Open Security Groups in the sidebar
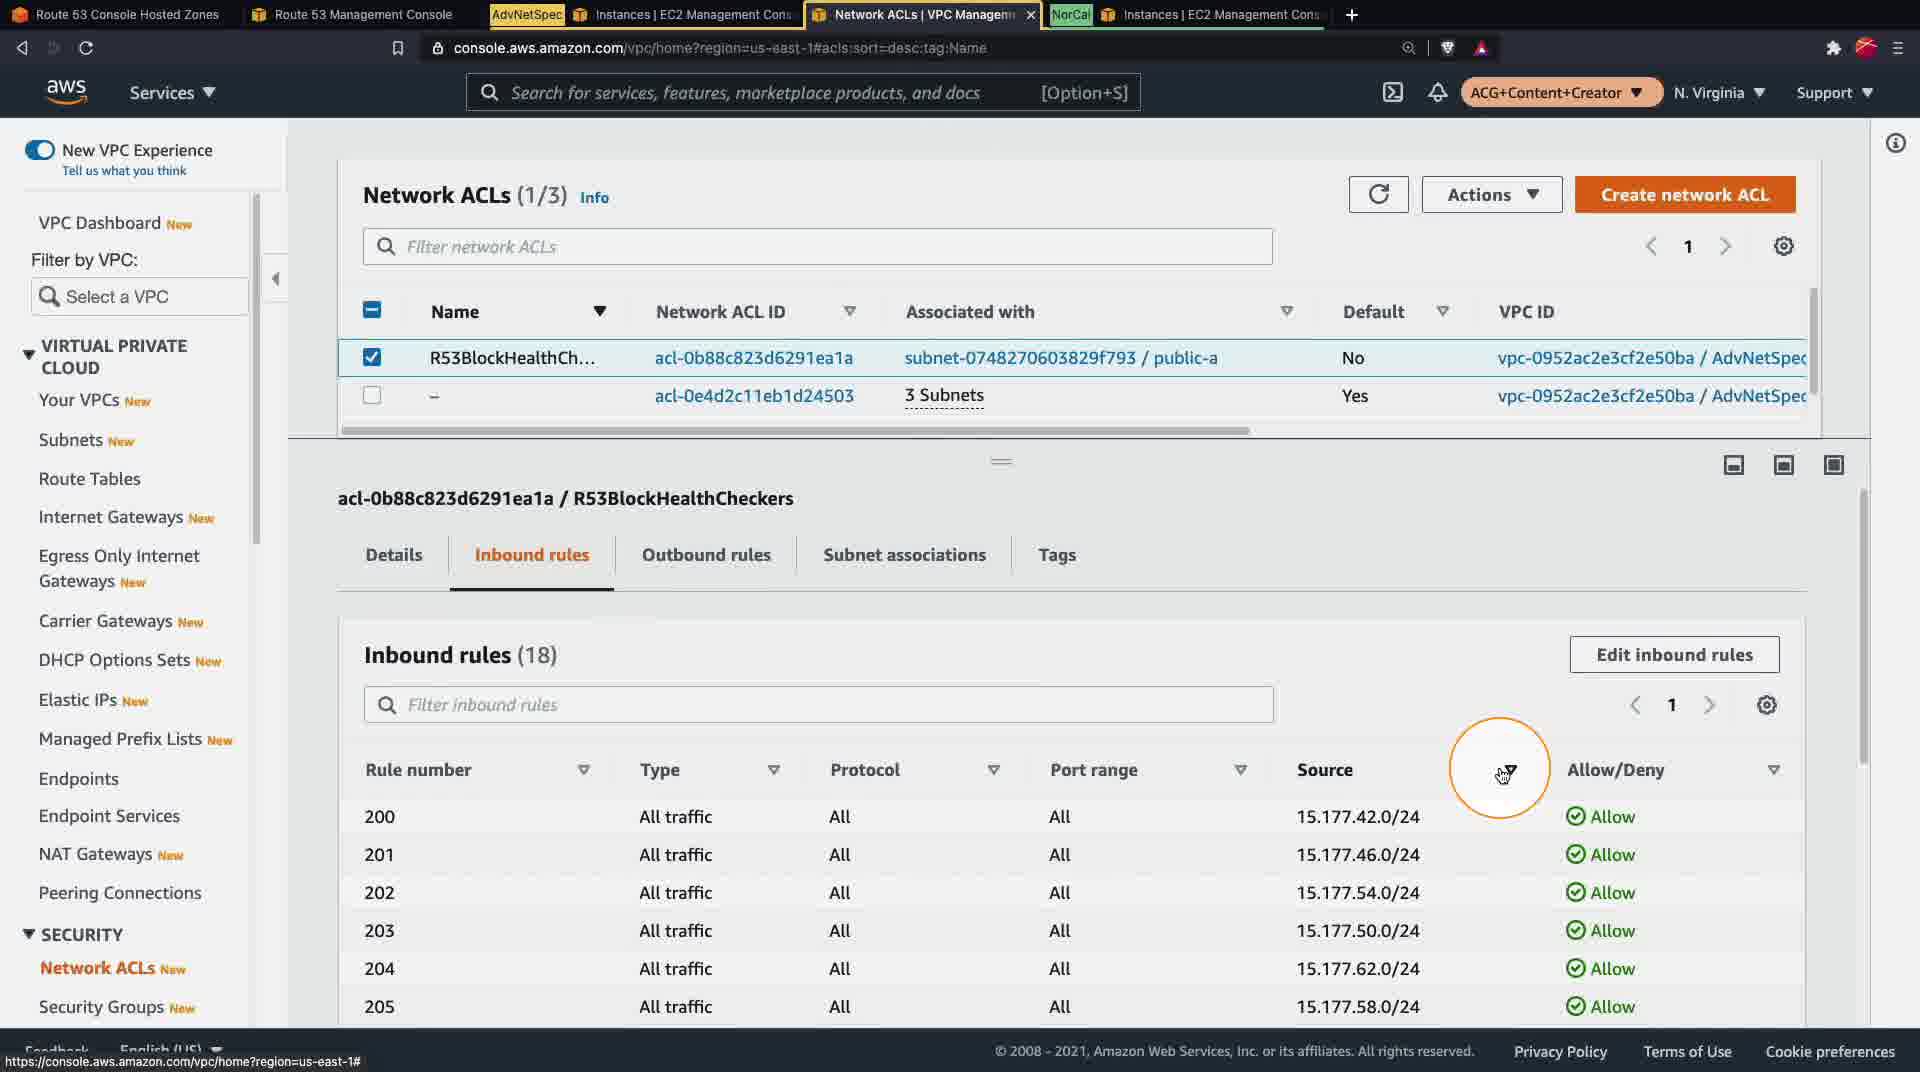The width and height of the screenshot is (1920, 1072). pyautogui.click(x=101, y=1007)
